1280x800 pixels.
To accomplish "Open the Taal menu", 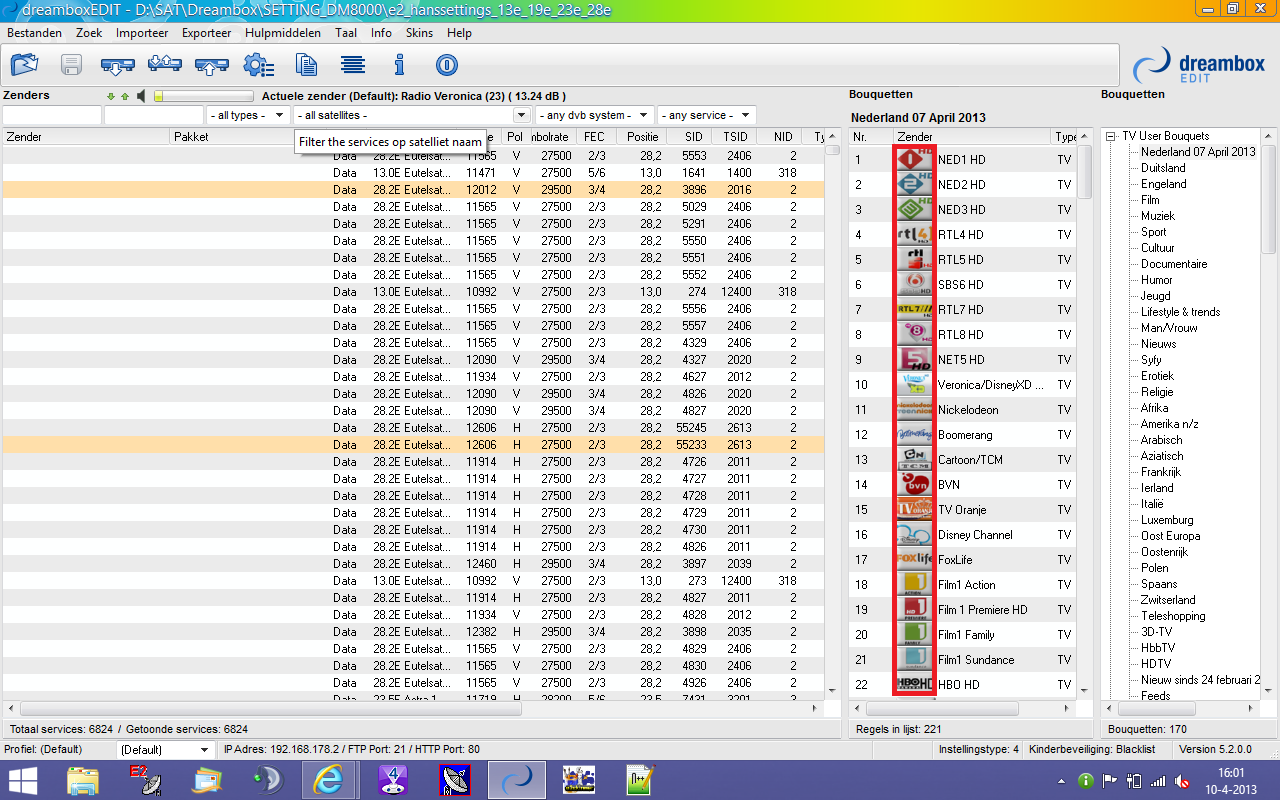I will click(346, 33).
